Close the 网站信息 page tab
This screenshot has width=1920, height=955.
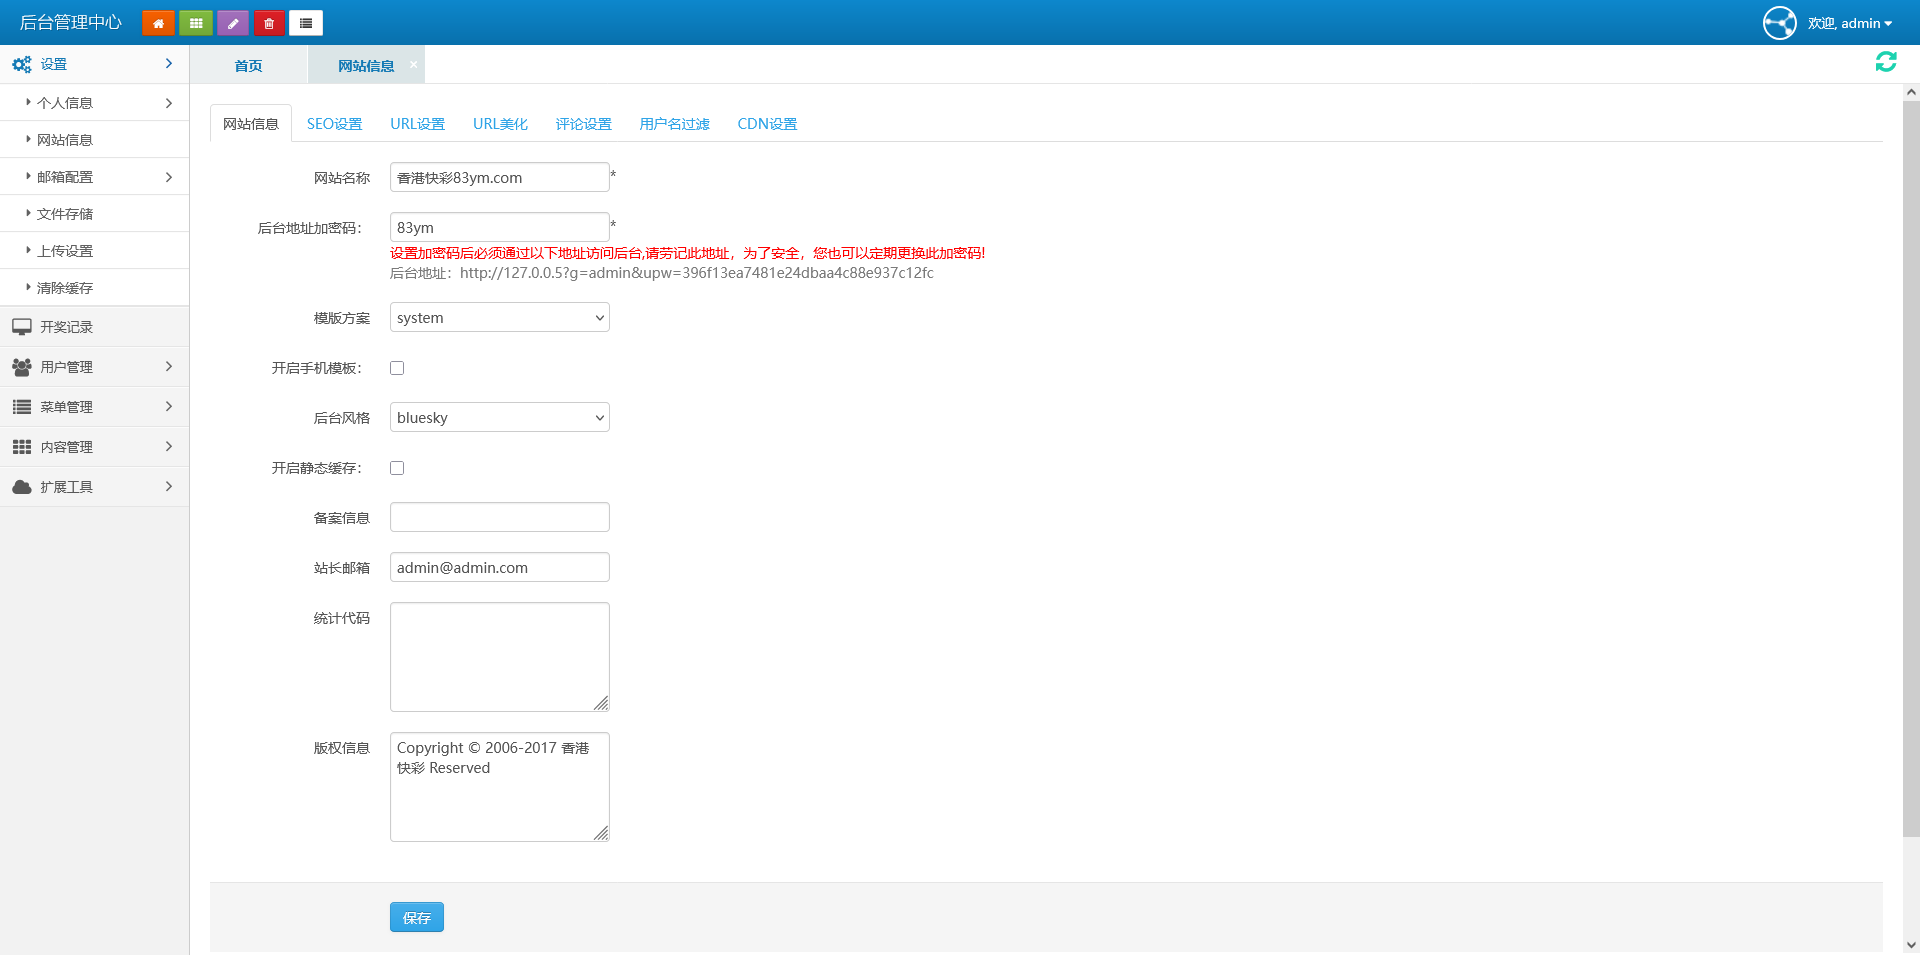pyautogui.click(x=413, y=64)
